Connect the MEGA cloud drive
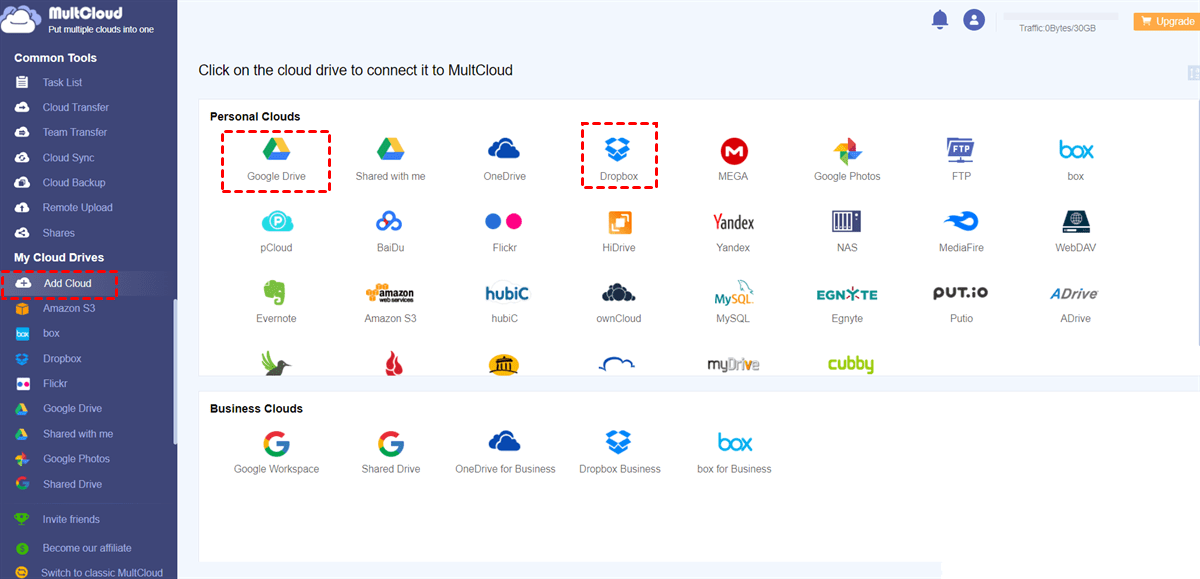The width and height of the screenshot is (1200, 579). [x=733, y=160]
